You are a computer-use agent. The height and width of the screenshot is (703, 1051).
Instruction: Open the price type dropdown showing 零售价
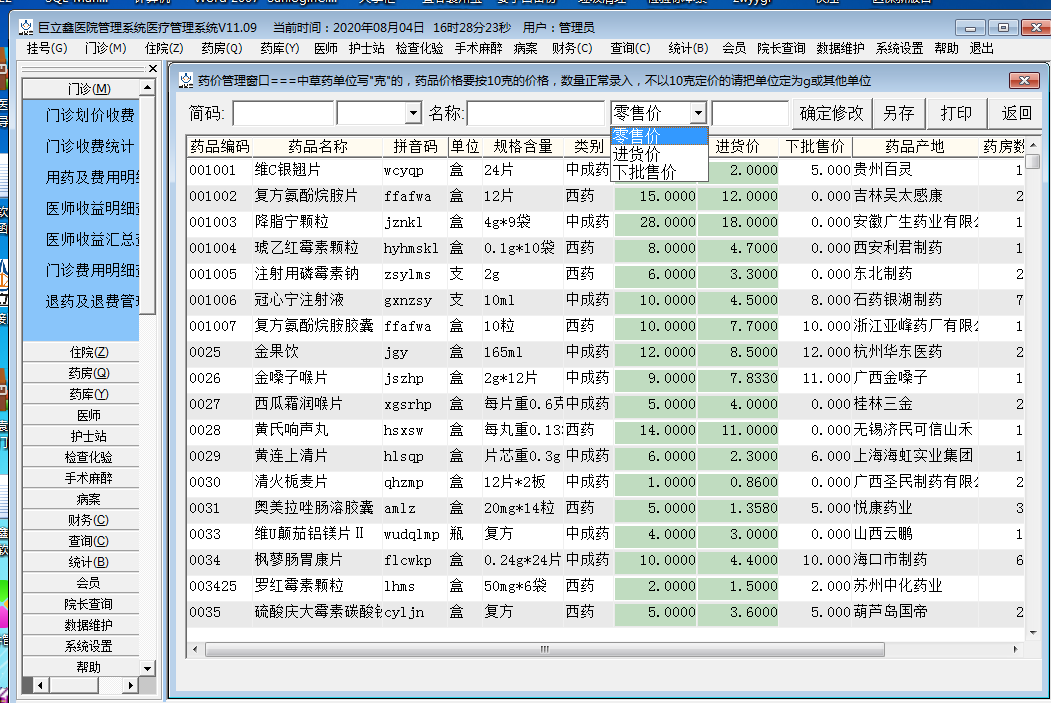click(697, 113)
